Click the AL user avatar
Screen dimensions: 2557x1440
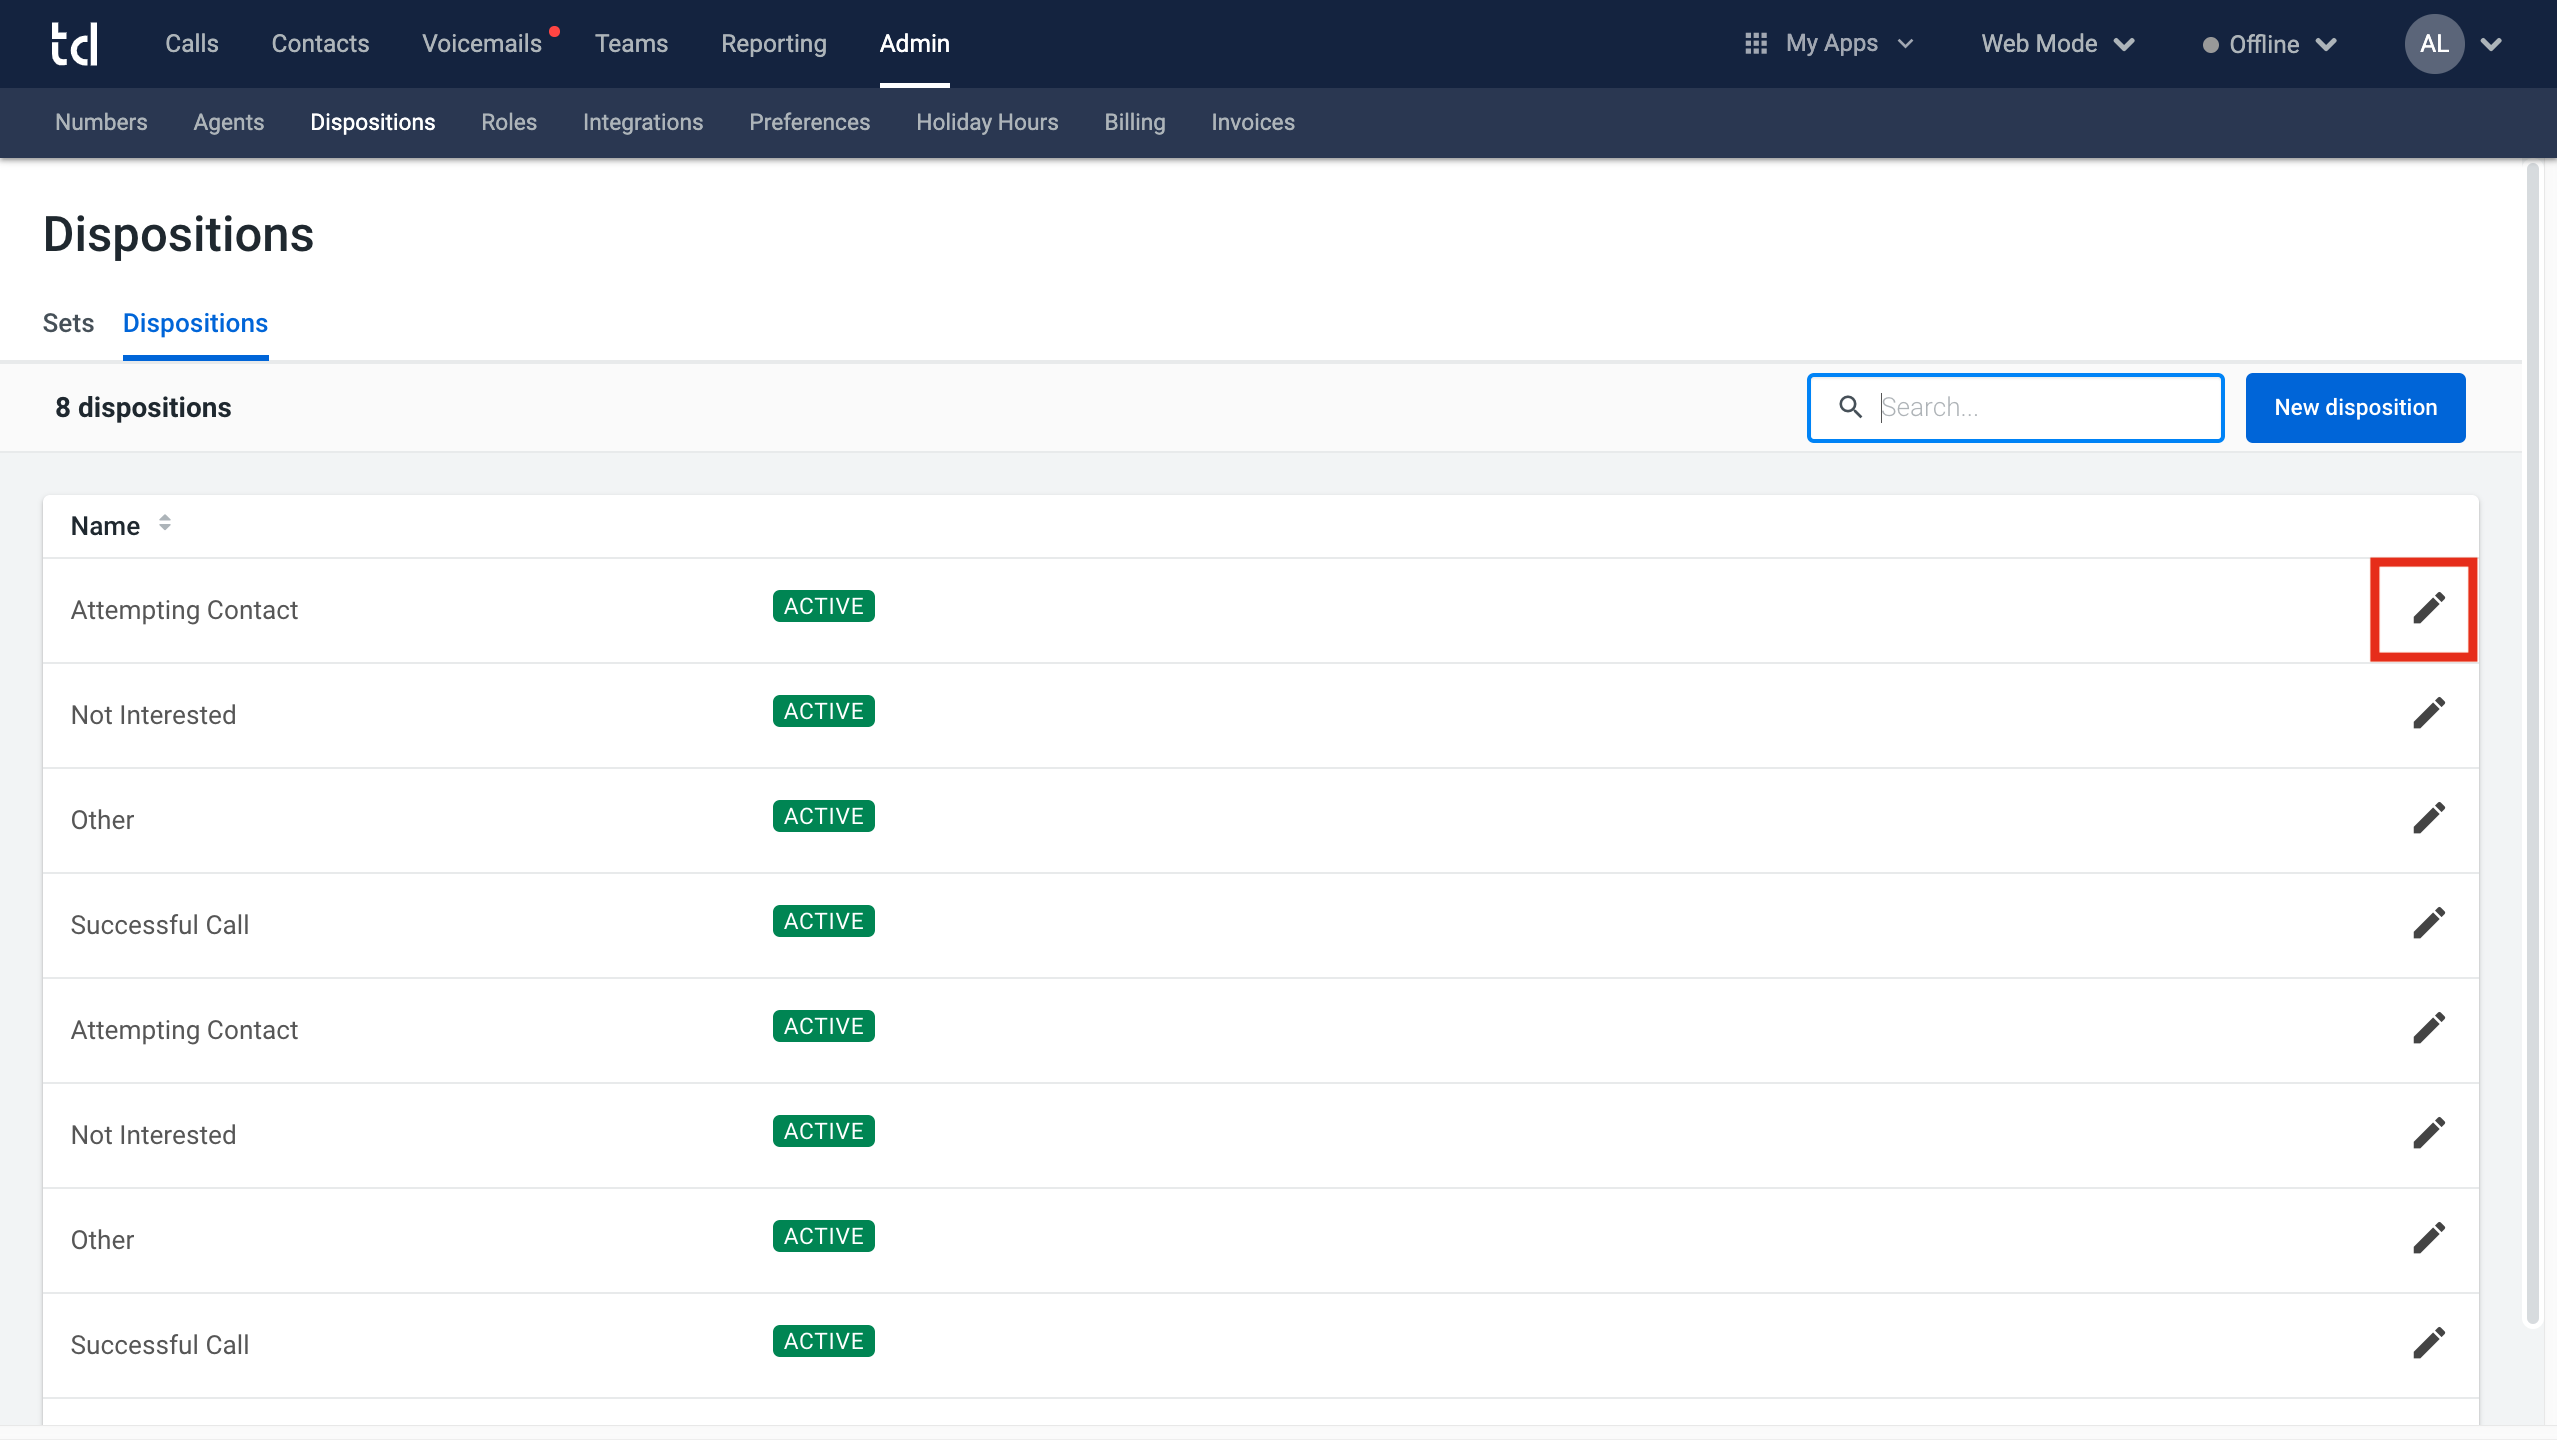pyautogui.click(x=2434, y=44)
